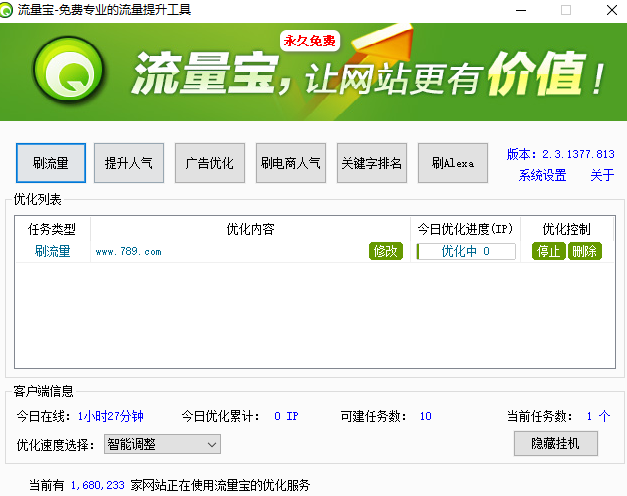The width and height of the screenshot is (627, 496).
Task: Select the 刷流量 tab
Action: tap(51, 163)
